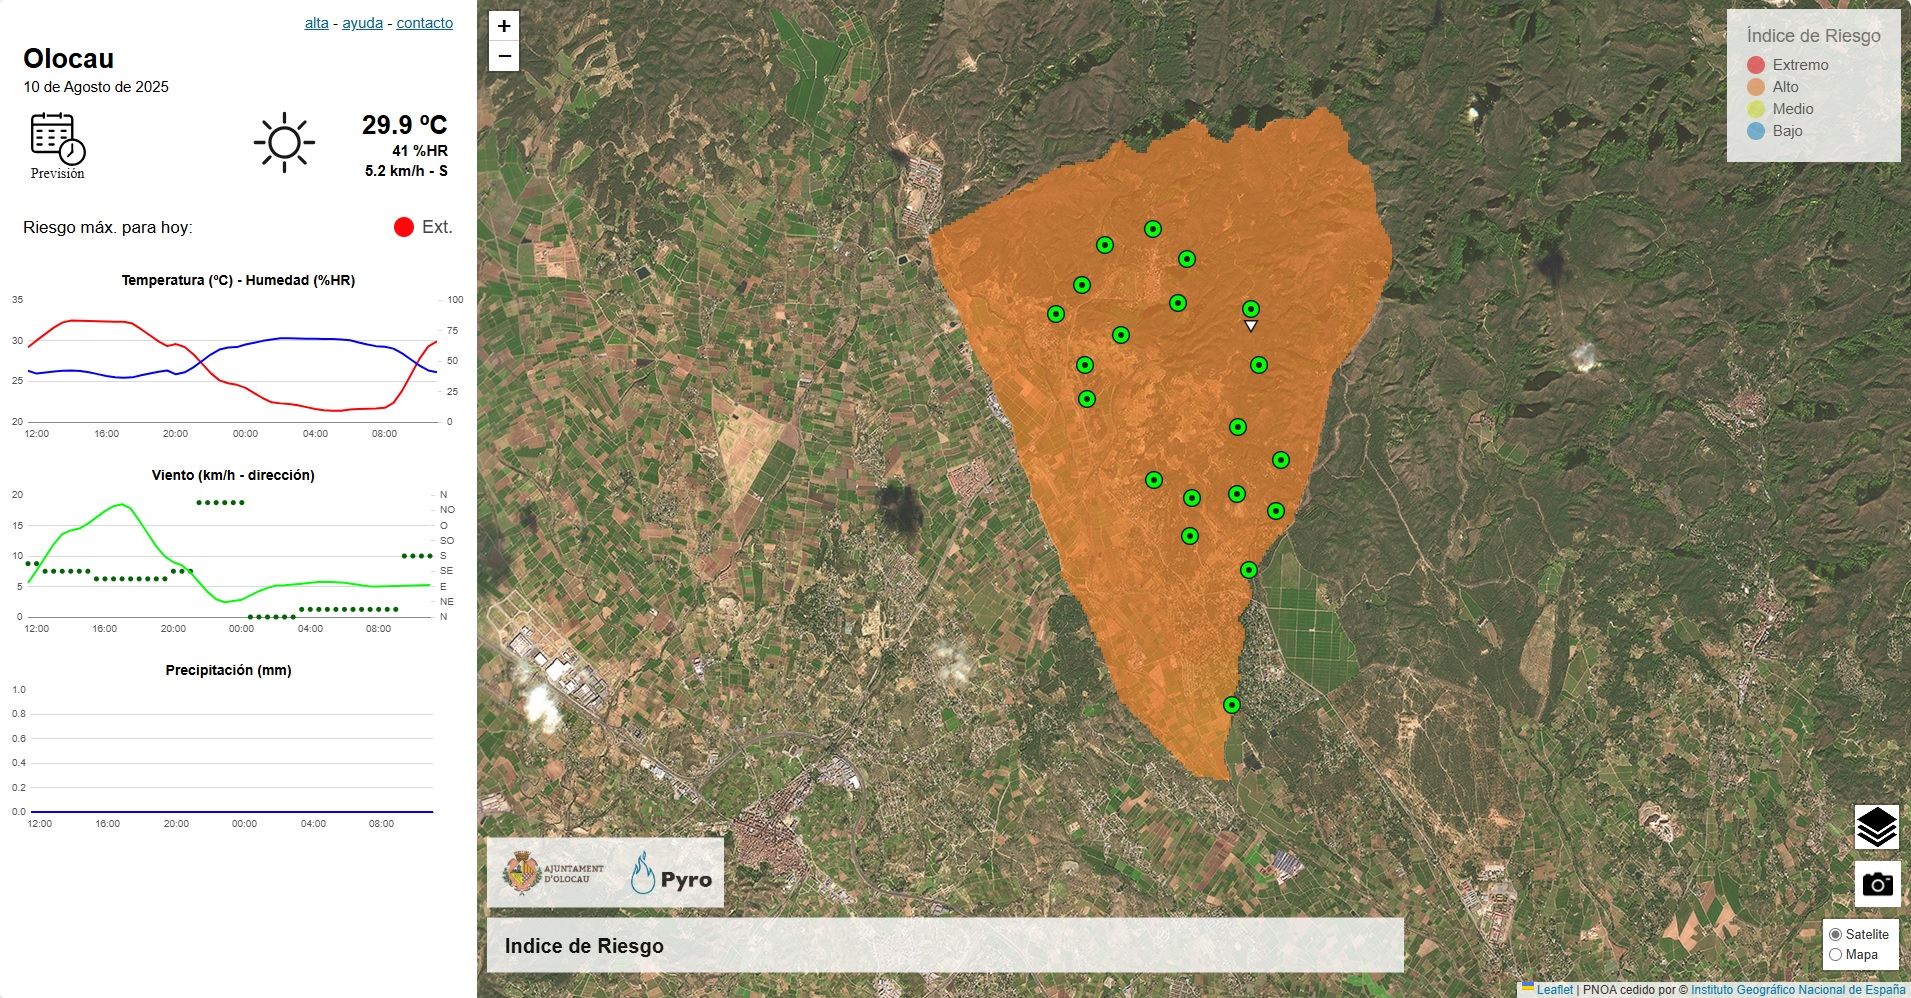
Task: Expand the Indice de Riesgo bottom bar
Action: click(584, 945)
